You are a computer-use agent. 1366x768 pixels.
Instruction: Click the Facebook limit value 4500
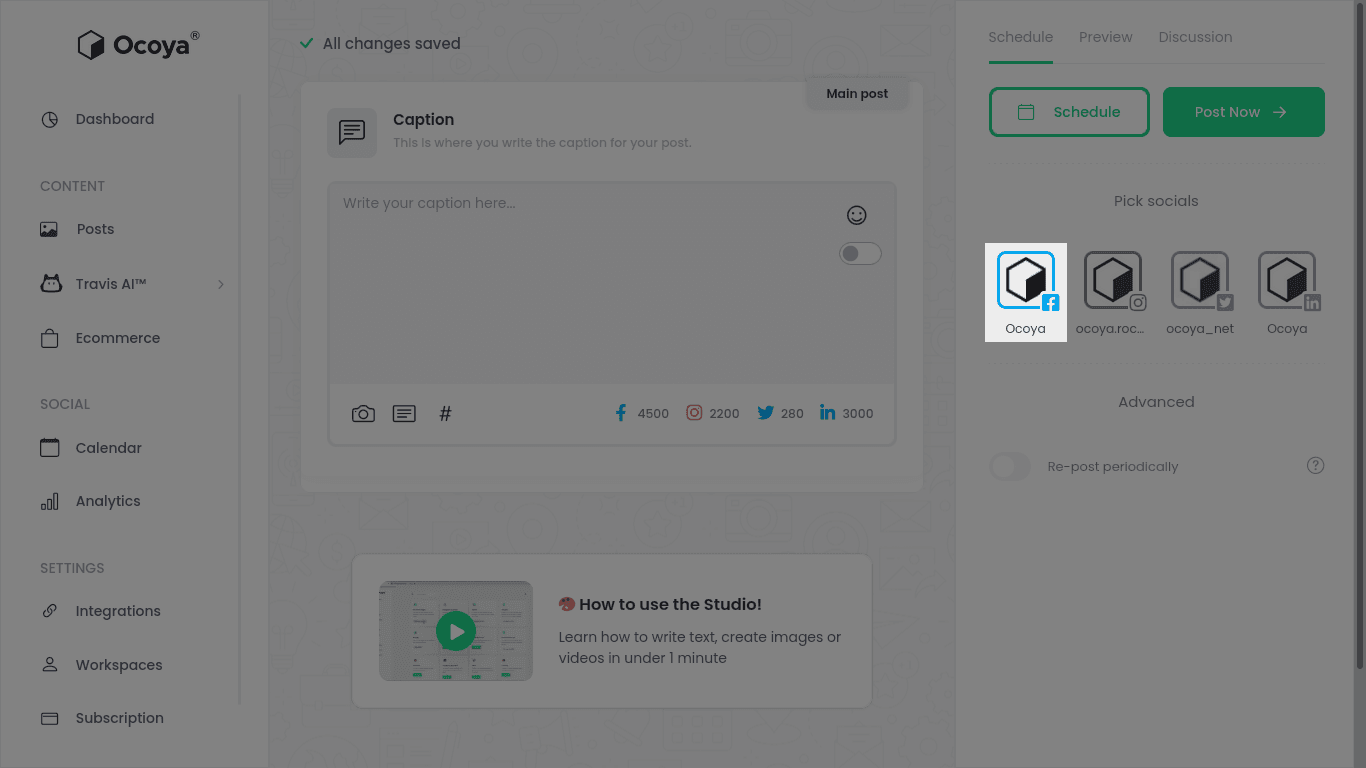pyautogui.click(x=653, y=413)
